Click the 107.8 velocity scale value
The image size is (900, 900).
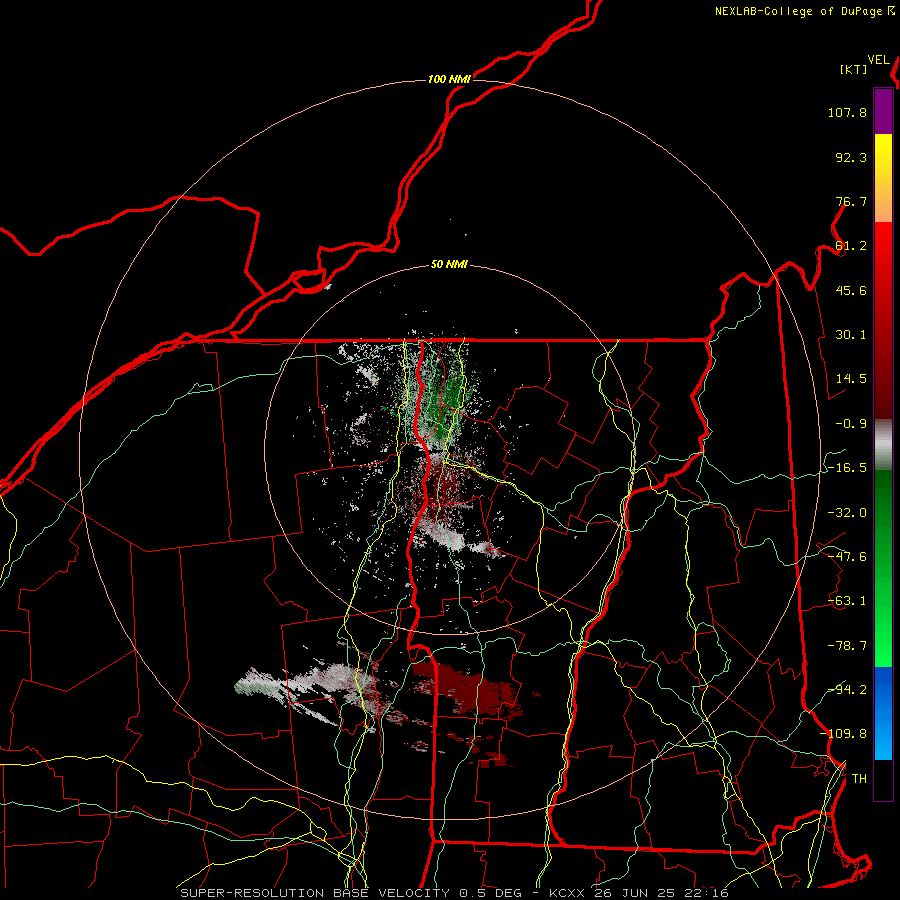coord(847,112)
